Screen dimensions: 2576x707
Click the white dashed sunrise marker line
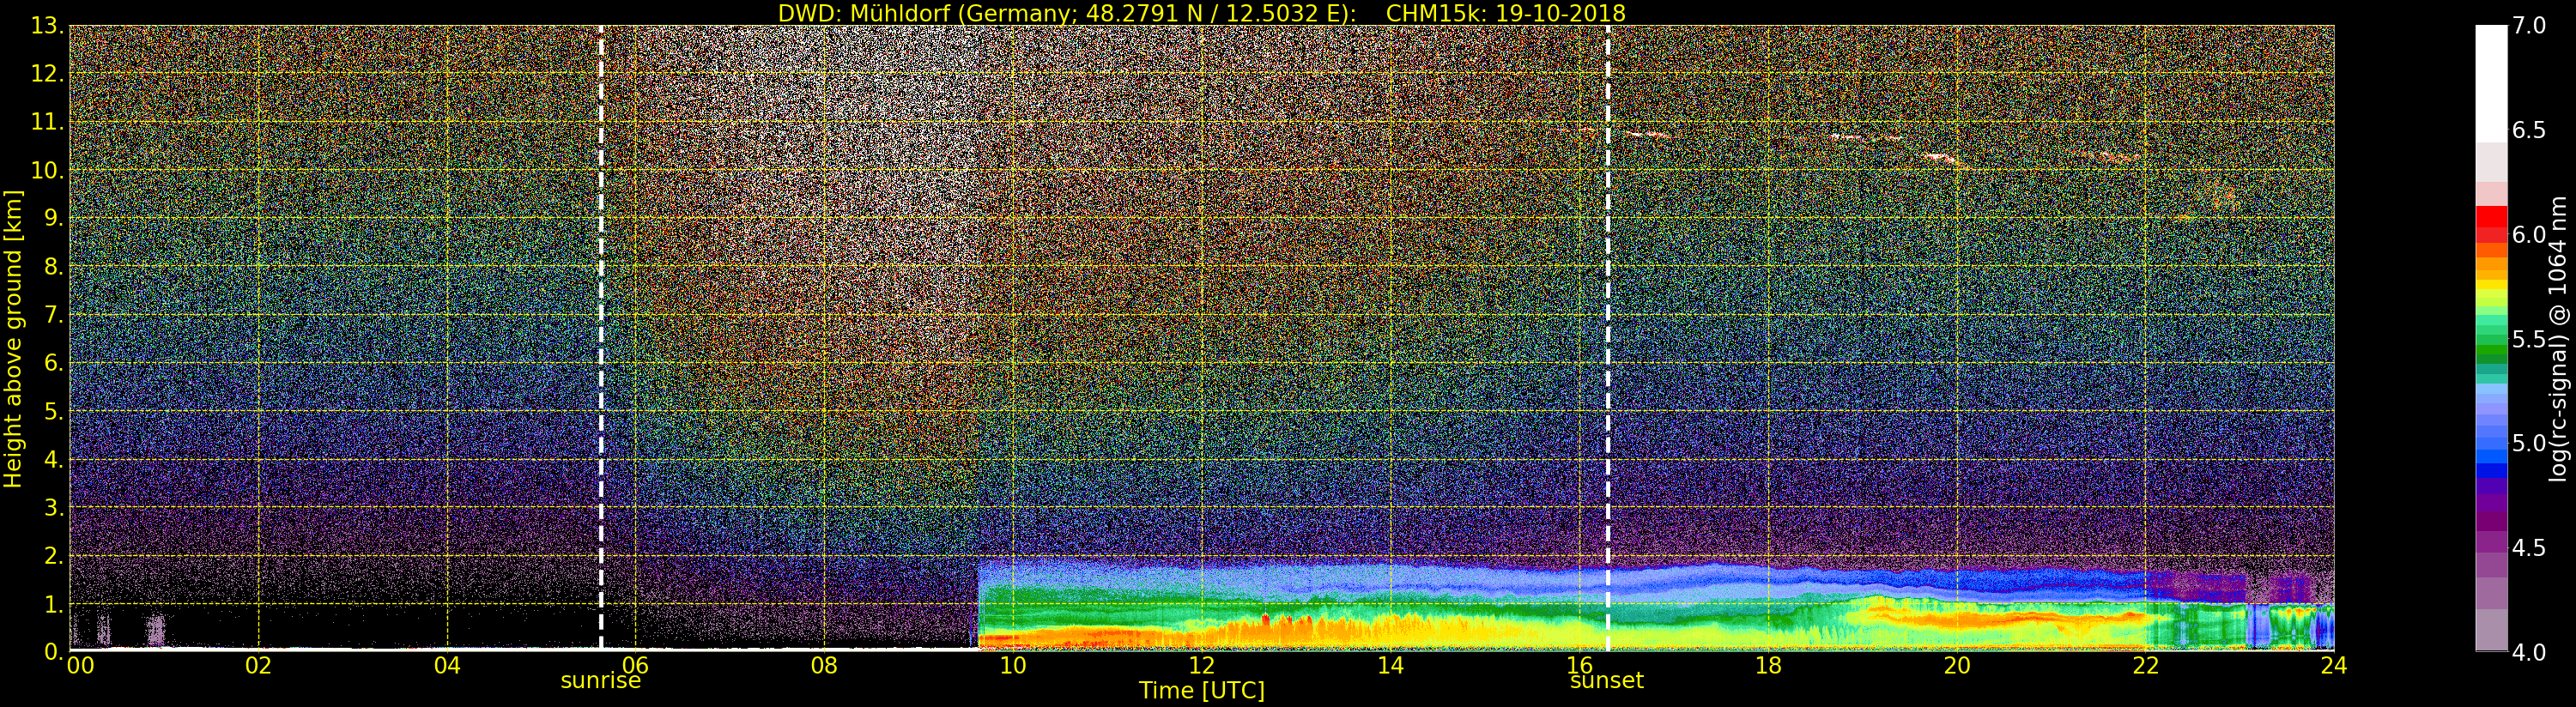click(x=601, y=338)
